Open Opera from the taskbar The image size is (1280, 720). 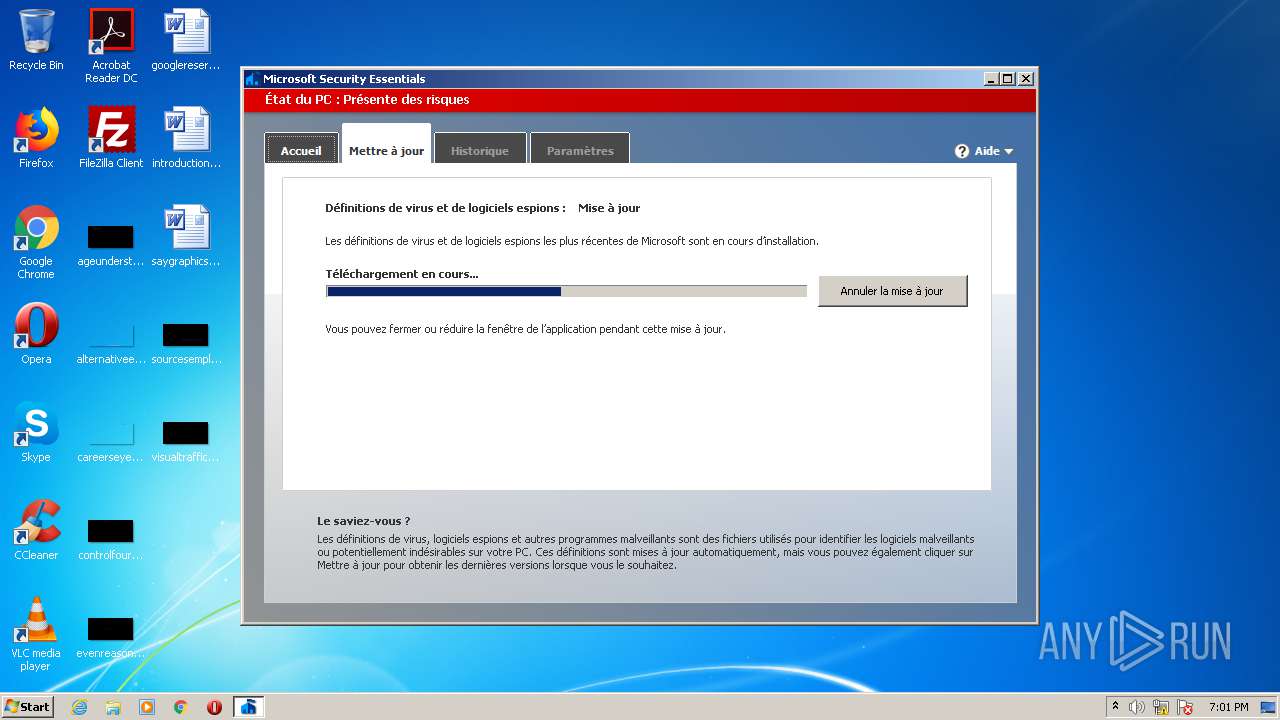click(x=214, y=707)
